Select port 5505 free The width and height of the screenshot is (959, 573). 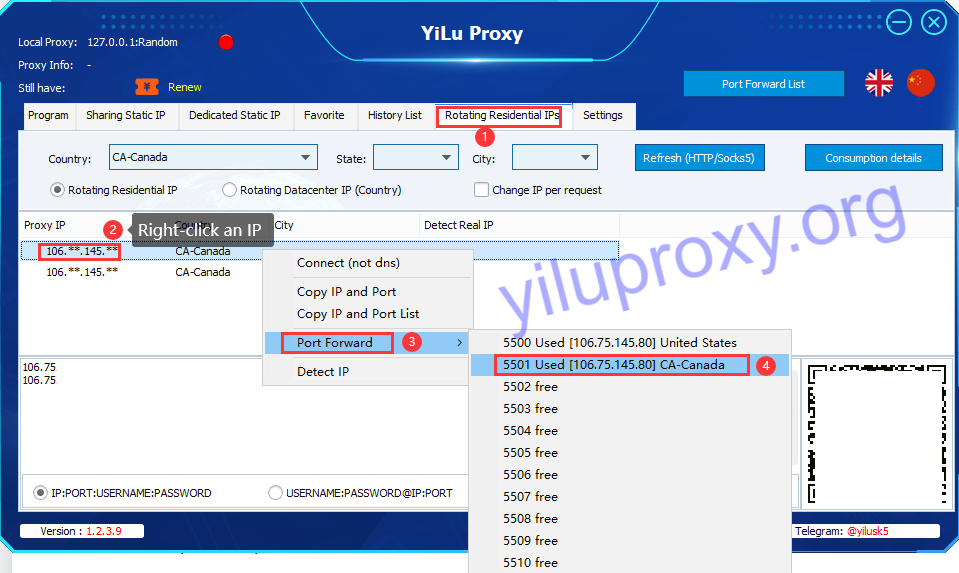pyautogui.click(x=630, y=453)
